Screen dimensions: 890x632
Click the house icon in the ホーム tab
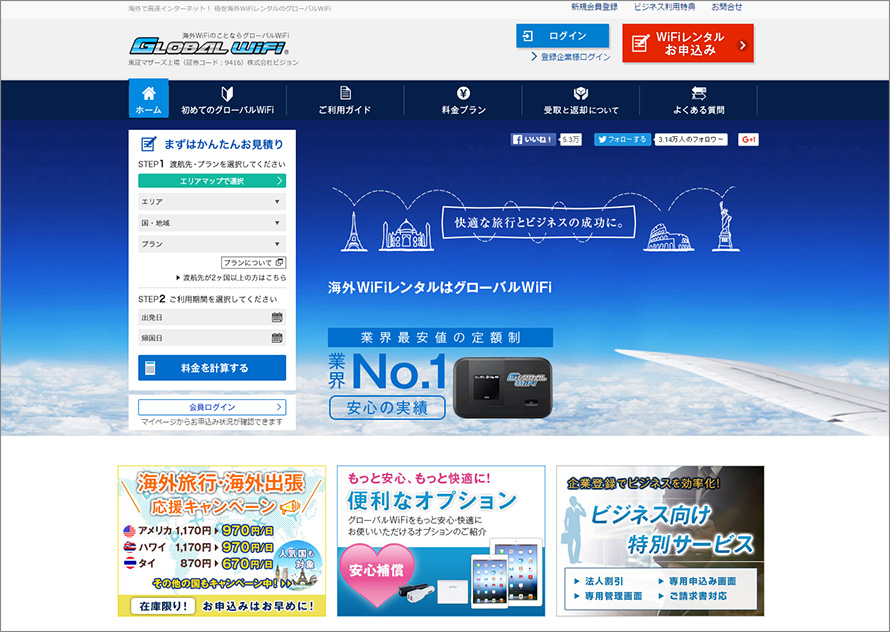click(149, 93)
